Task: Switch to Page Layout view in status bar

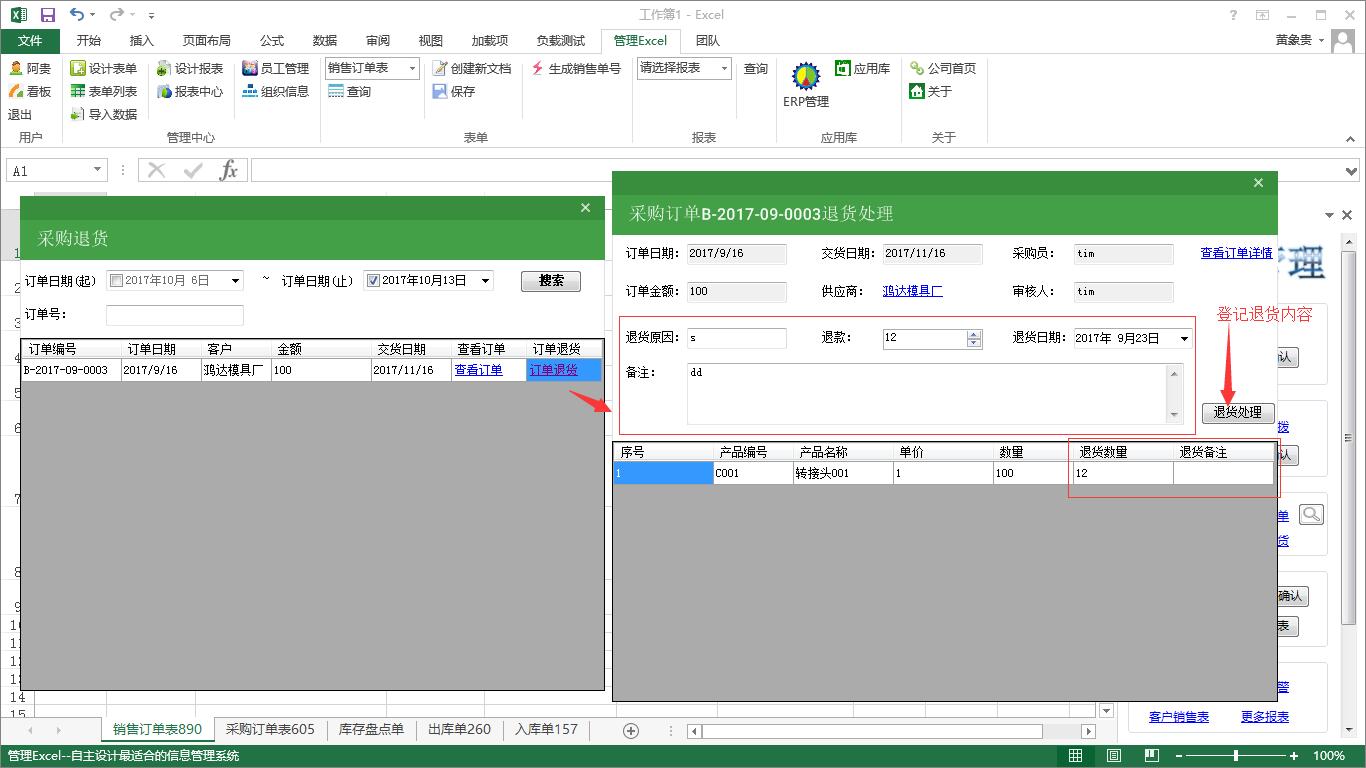Action: (1113, 756)
